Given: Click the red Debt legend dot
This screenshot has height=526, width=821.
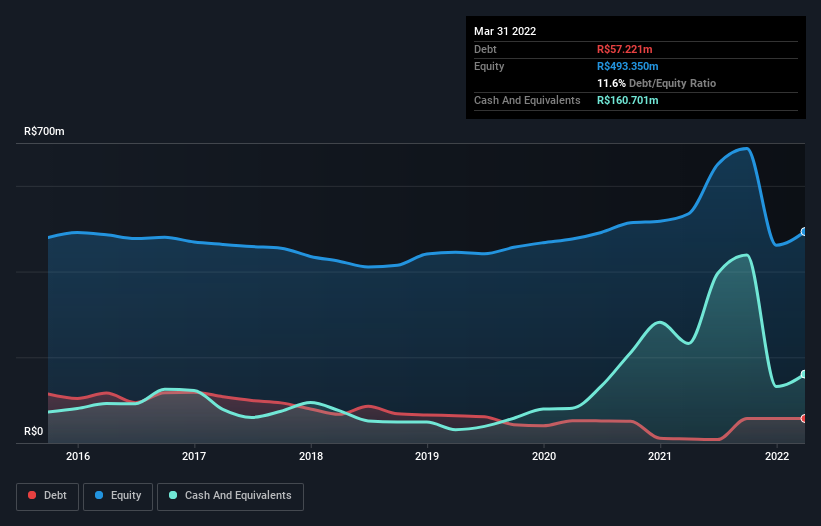Looking at the screenshot, I should click(32, 495).
